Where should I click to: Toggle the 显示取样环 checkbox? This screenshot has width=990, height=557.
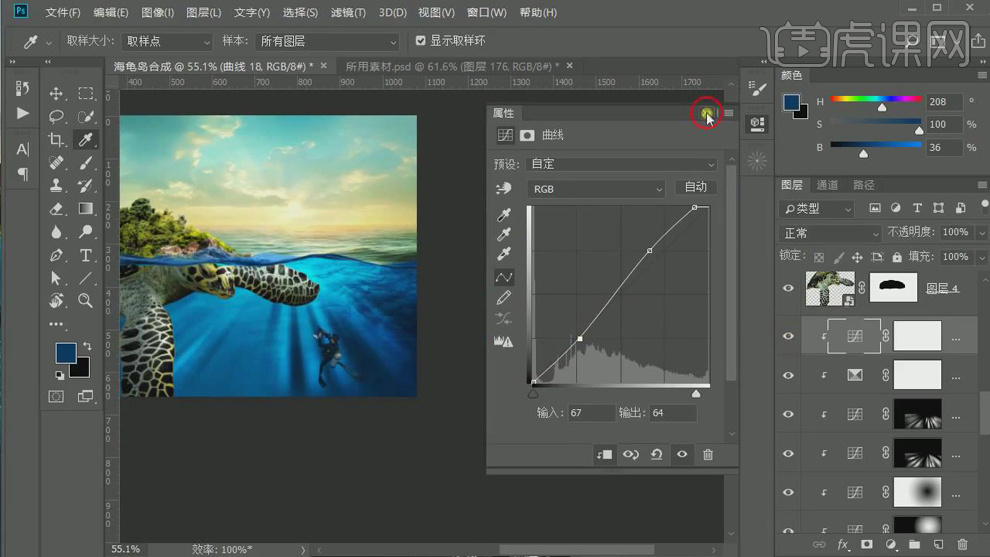421,41
